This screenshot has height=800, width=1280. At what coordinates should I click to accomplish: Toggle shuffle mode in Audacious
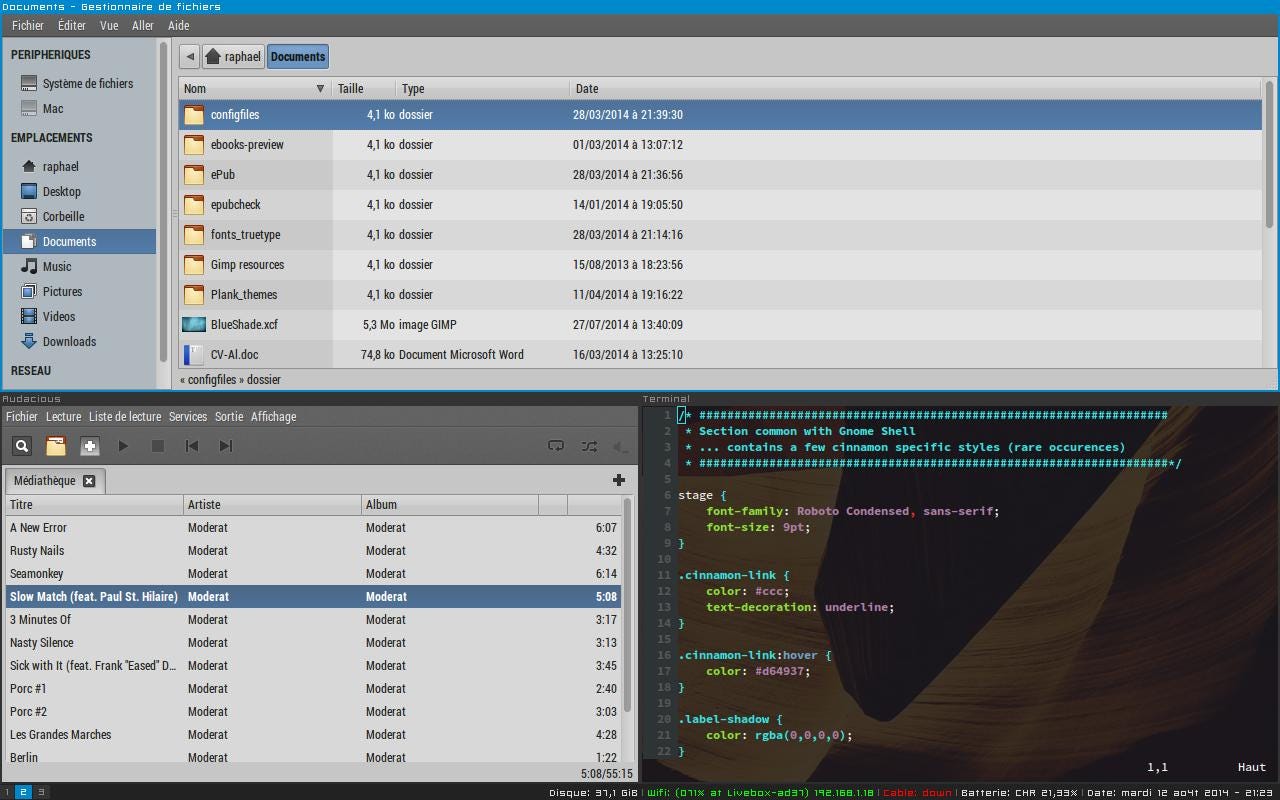coord(590,446)
